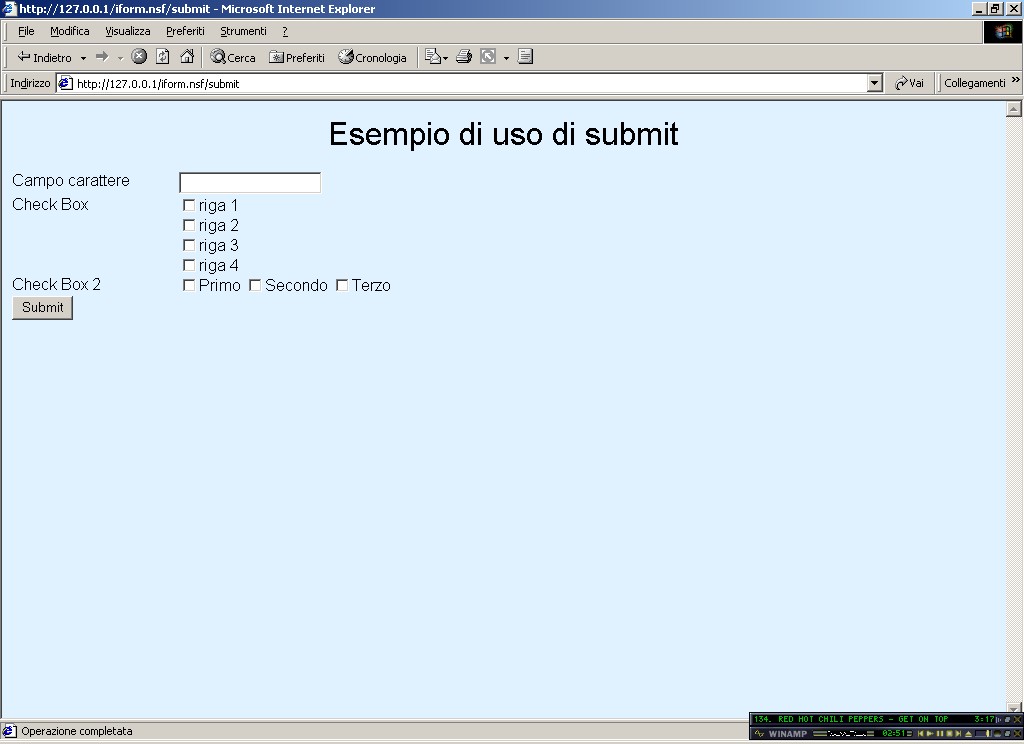1024x744 pixels.
Task: Click the page icon in address bar
Action: point(65,84)
